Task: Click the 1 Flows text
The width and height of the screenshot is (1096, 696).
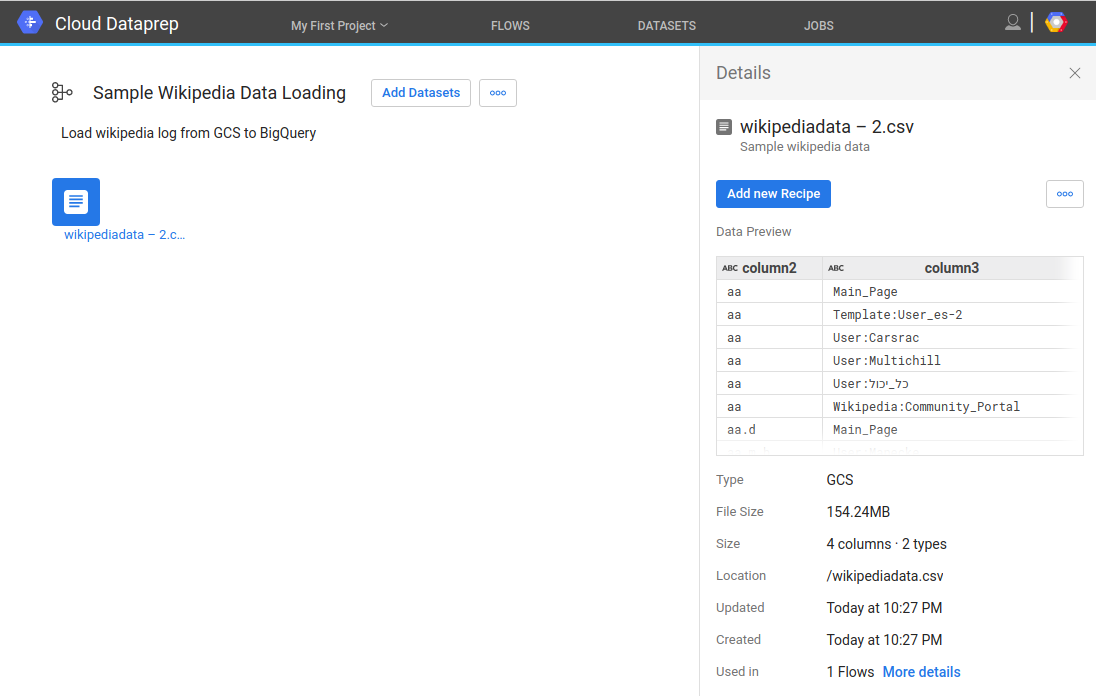Action: click(850, 672)
